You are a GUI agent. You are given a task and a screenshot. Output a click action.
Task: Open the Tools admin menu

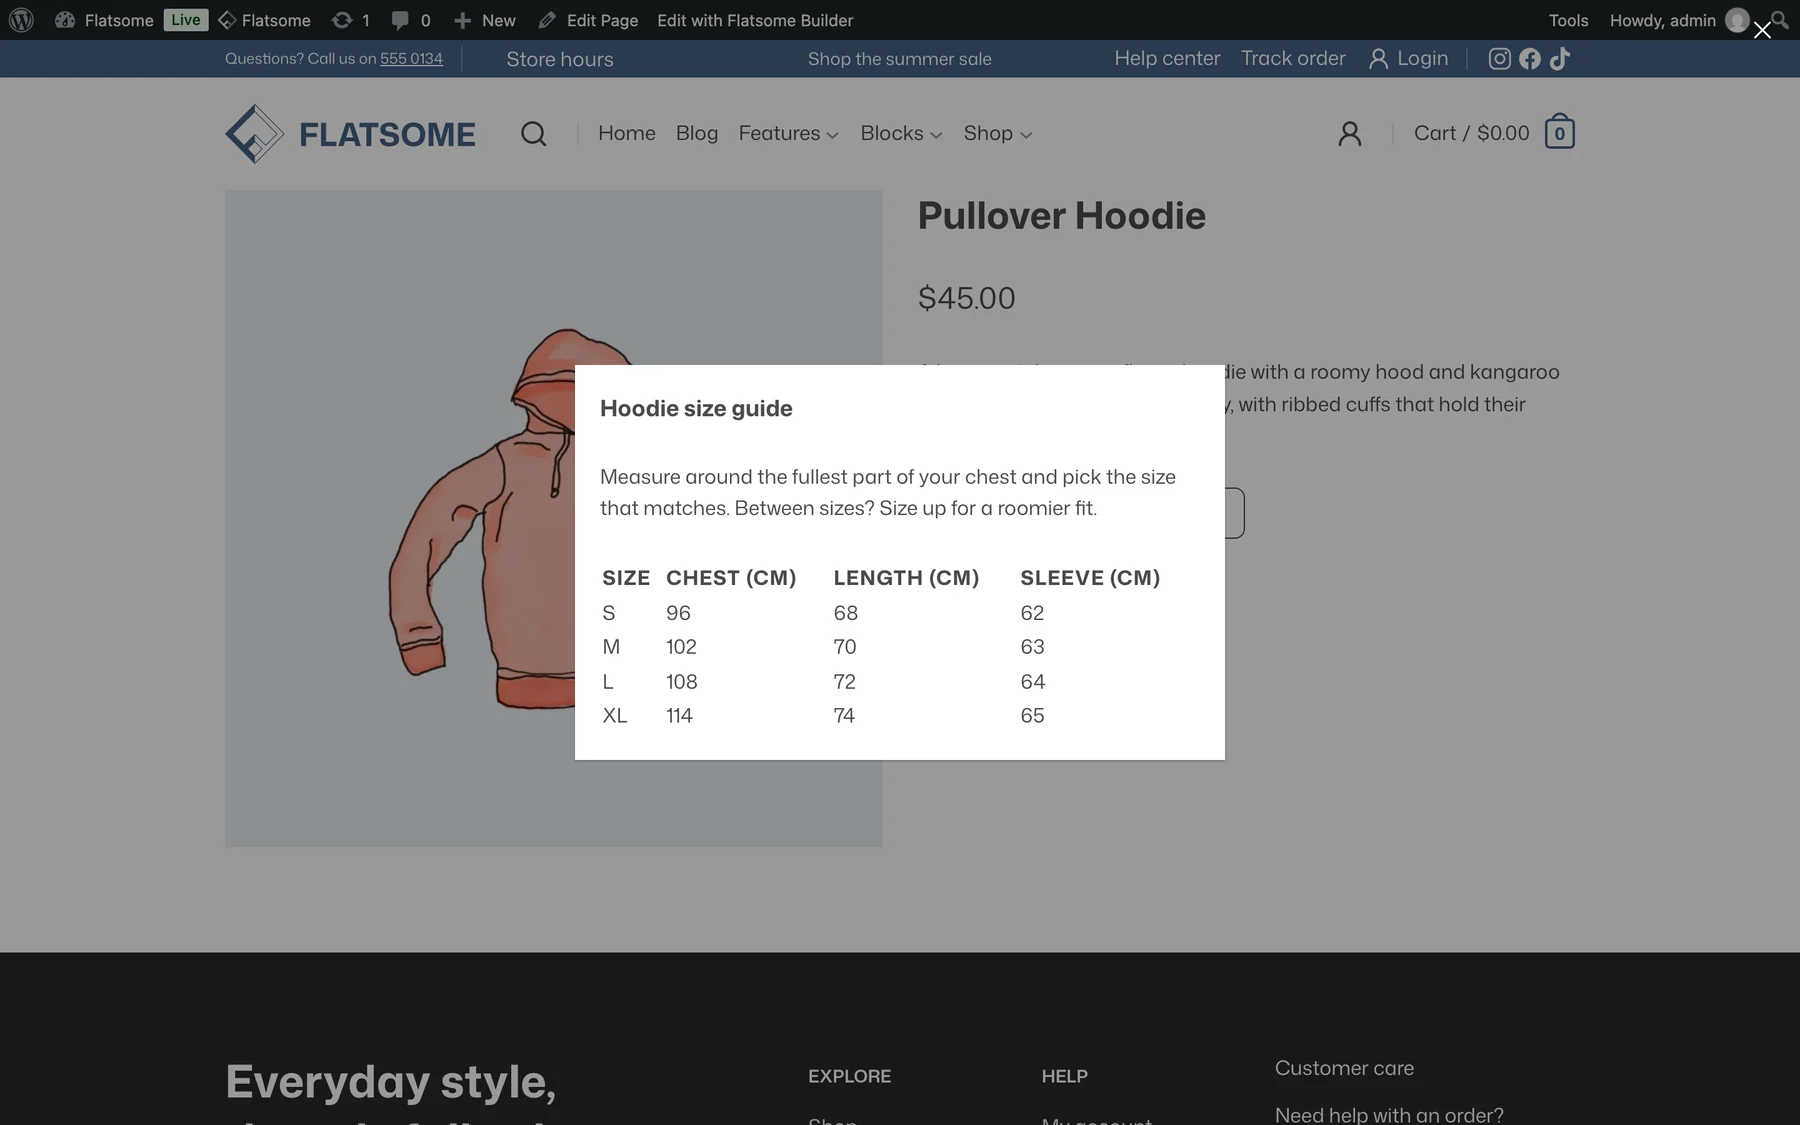tap(1568, 20)
